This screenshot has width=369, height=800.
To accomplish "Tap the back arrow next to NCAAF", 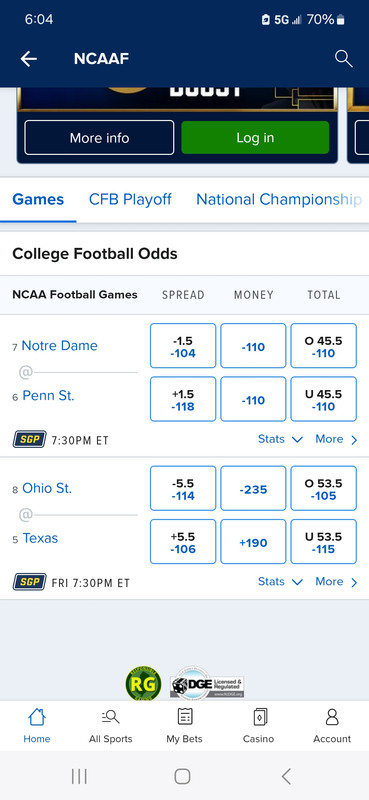I will tap(29, 59).
